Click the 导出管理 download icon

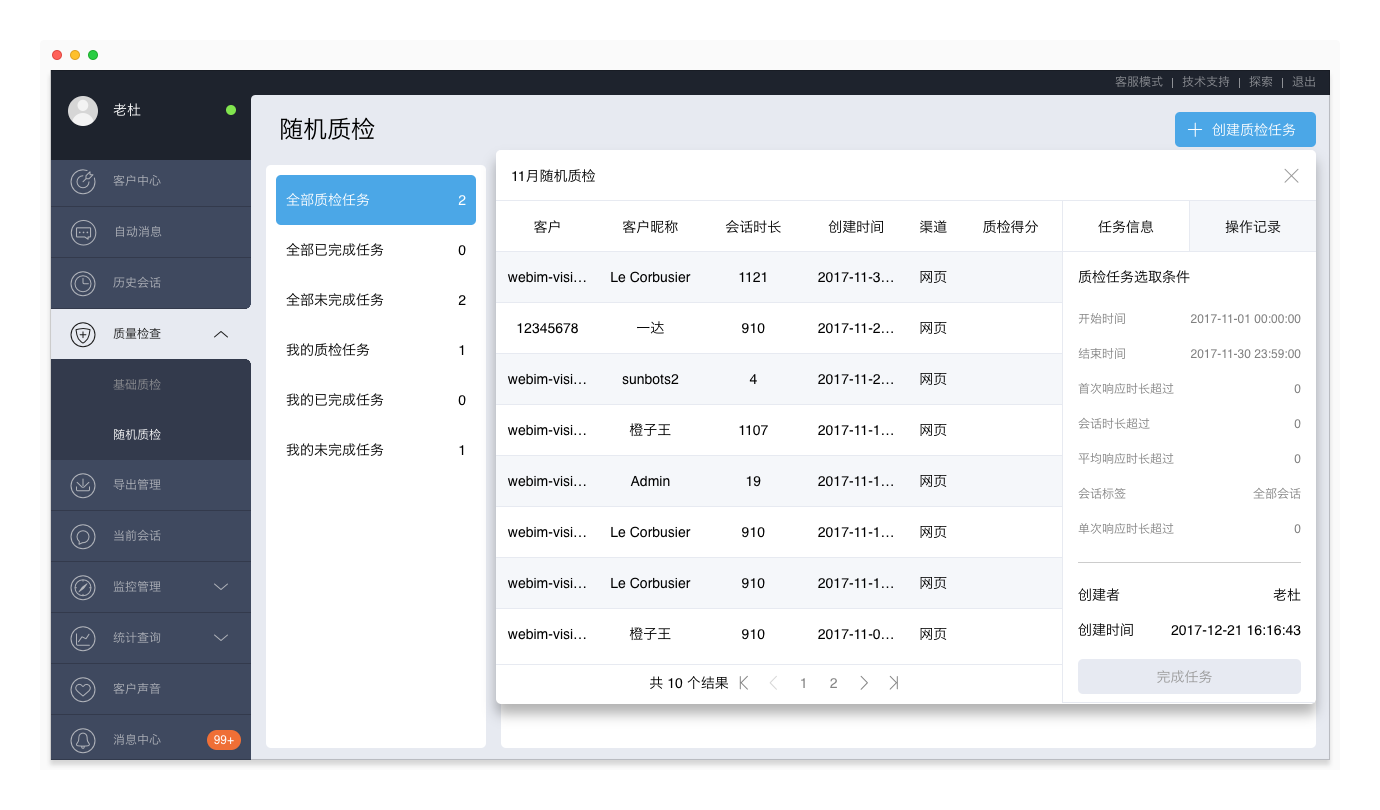click(x=83, y=485)
